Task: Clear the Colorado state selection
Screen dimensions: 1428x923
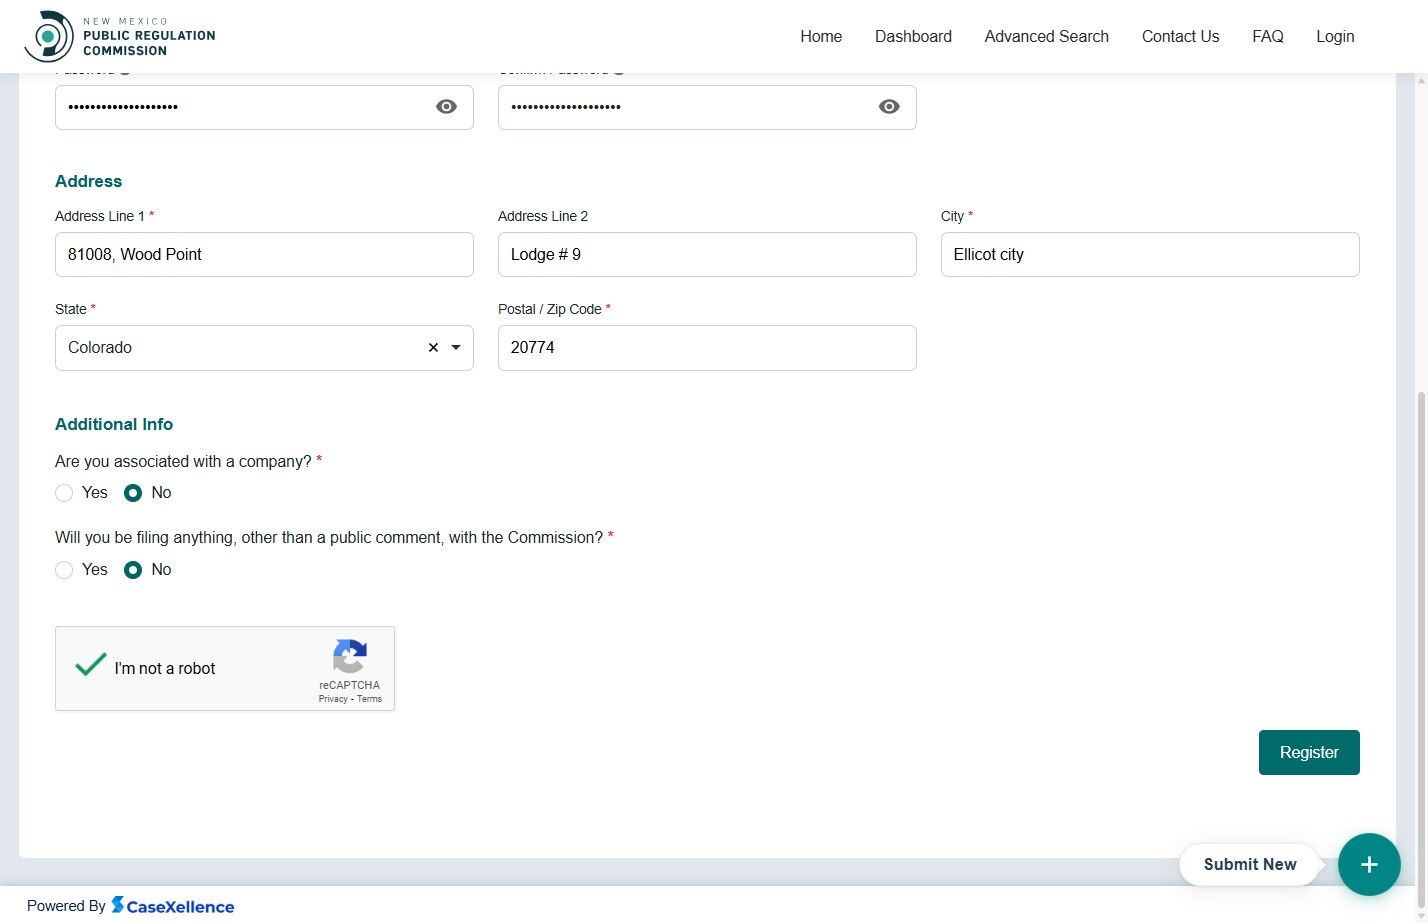Action: coord(432,347)
